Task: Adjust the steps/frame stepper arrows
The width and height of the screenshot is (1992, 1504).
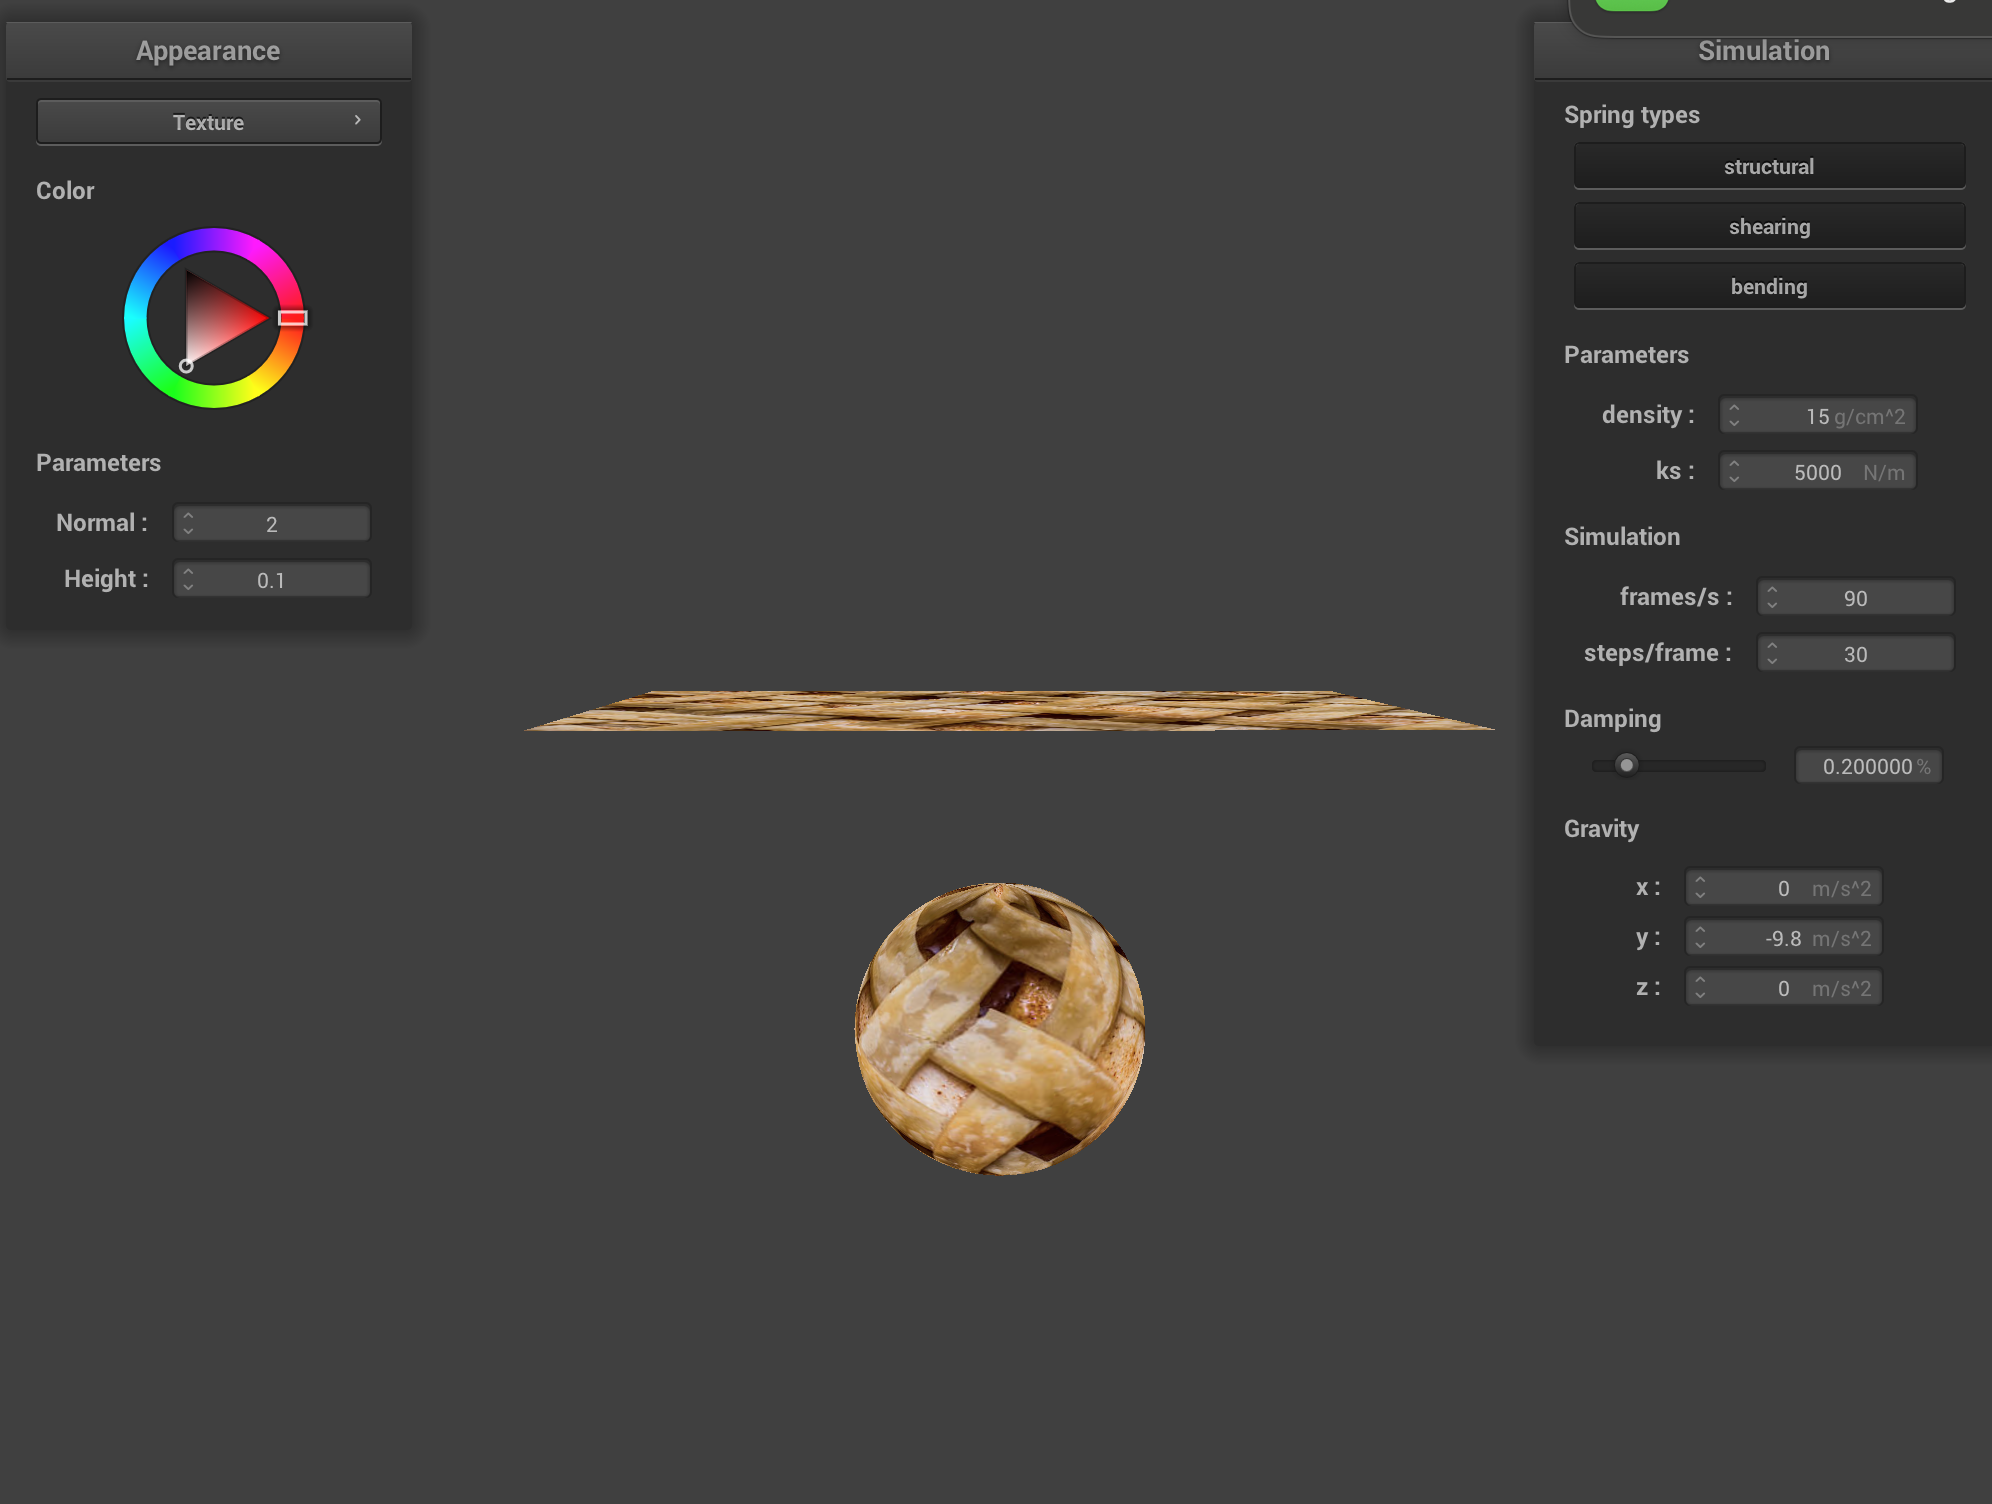Action: (1772, 653)
